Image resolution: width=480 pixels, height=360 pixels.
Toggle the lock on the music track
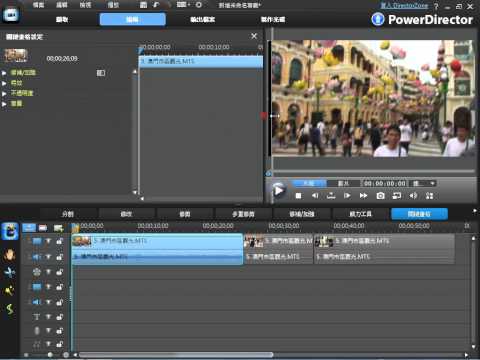(x=59, y=344)
